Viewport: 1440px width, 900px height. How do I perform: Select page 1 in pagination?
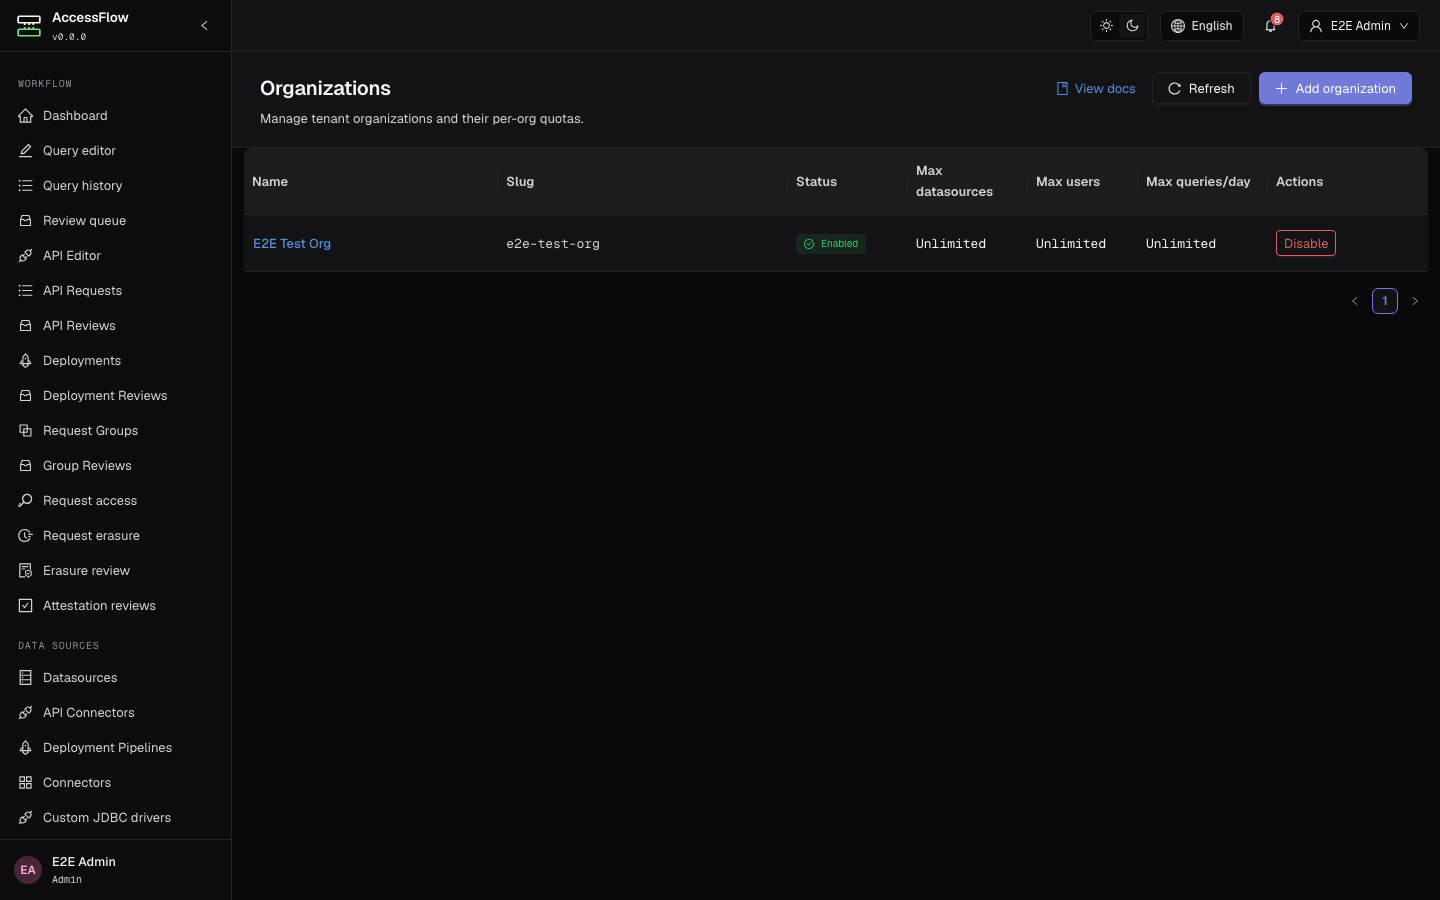1385,301
